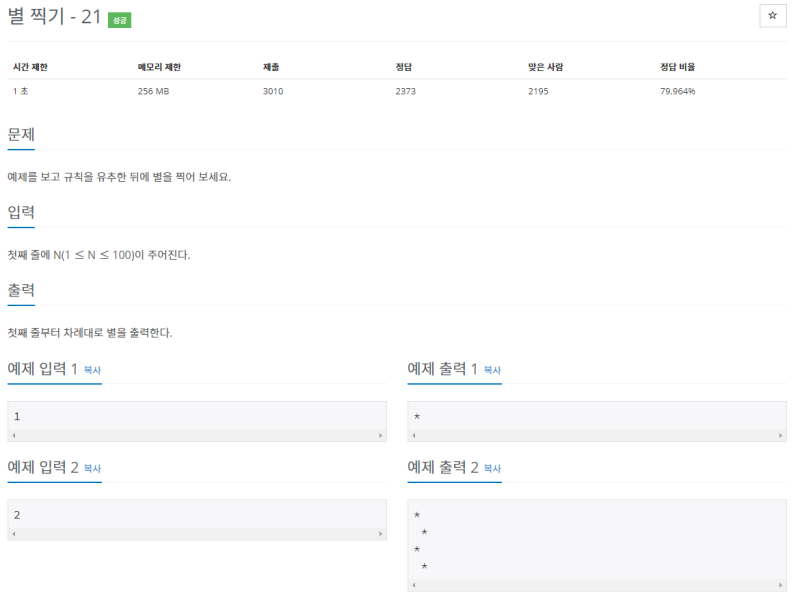Copy example output 2 via 복사 link
800x606 pixels.
click(x=492, y=468)
